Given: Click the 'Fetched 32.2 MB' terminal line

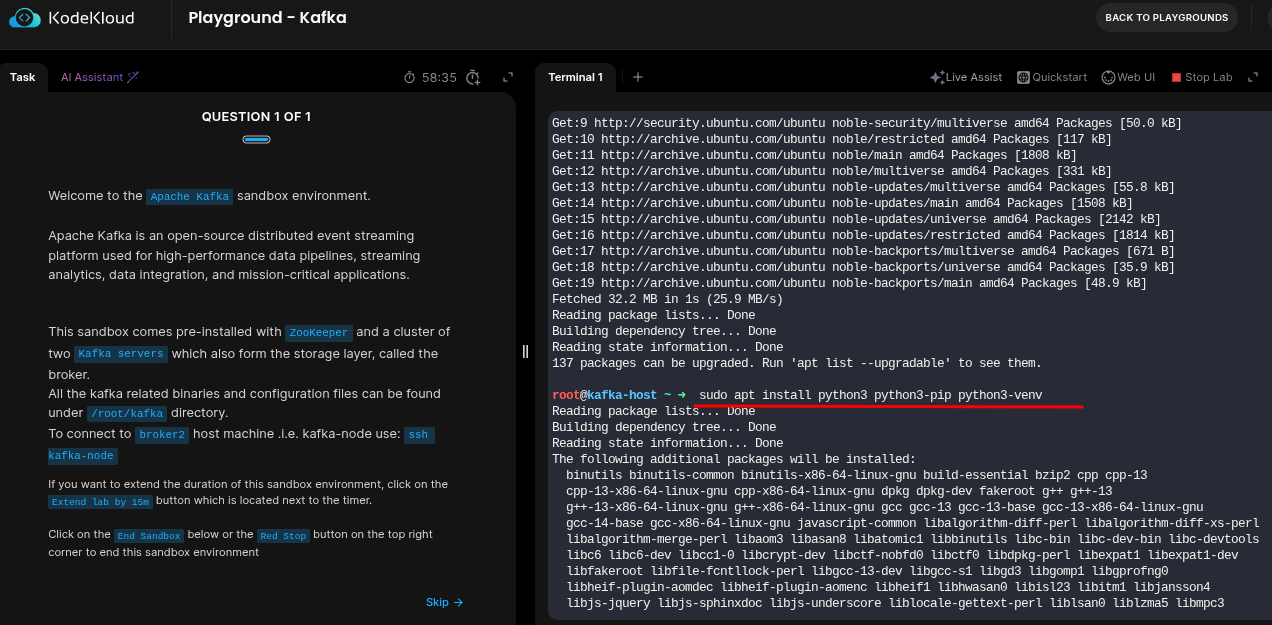Looking at the screenshot, I should click(x=667, y=299).
